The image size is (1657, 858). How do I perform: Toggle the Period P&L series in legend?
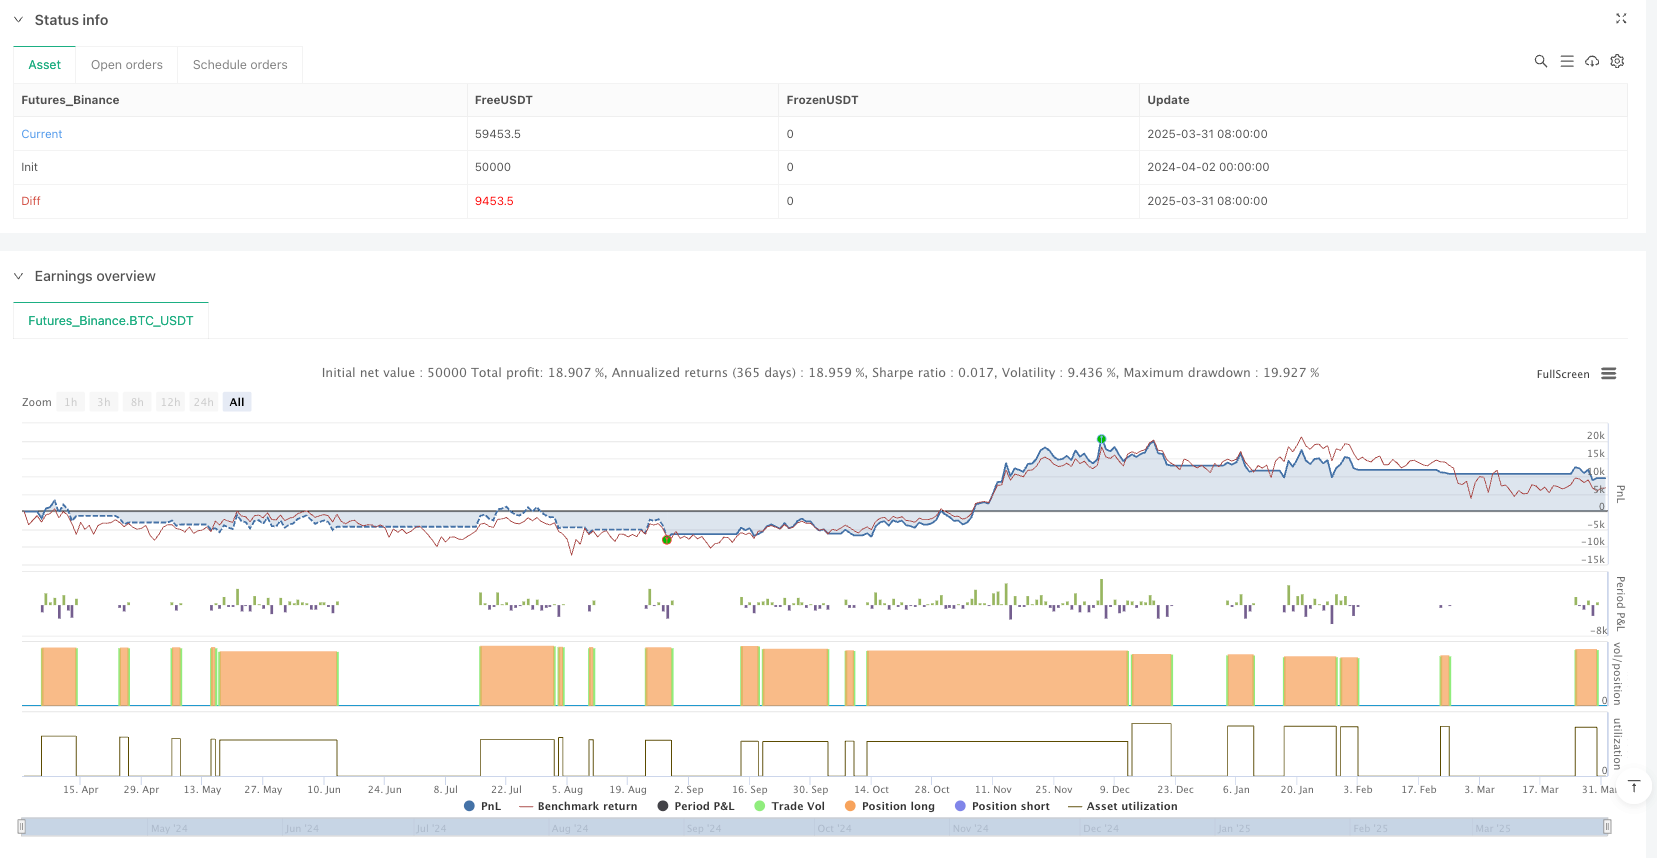point(696,806)
